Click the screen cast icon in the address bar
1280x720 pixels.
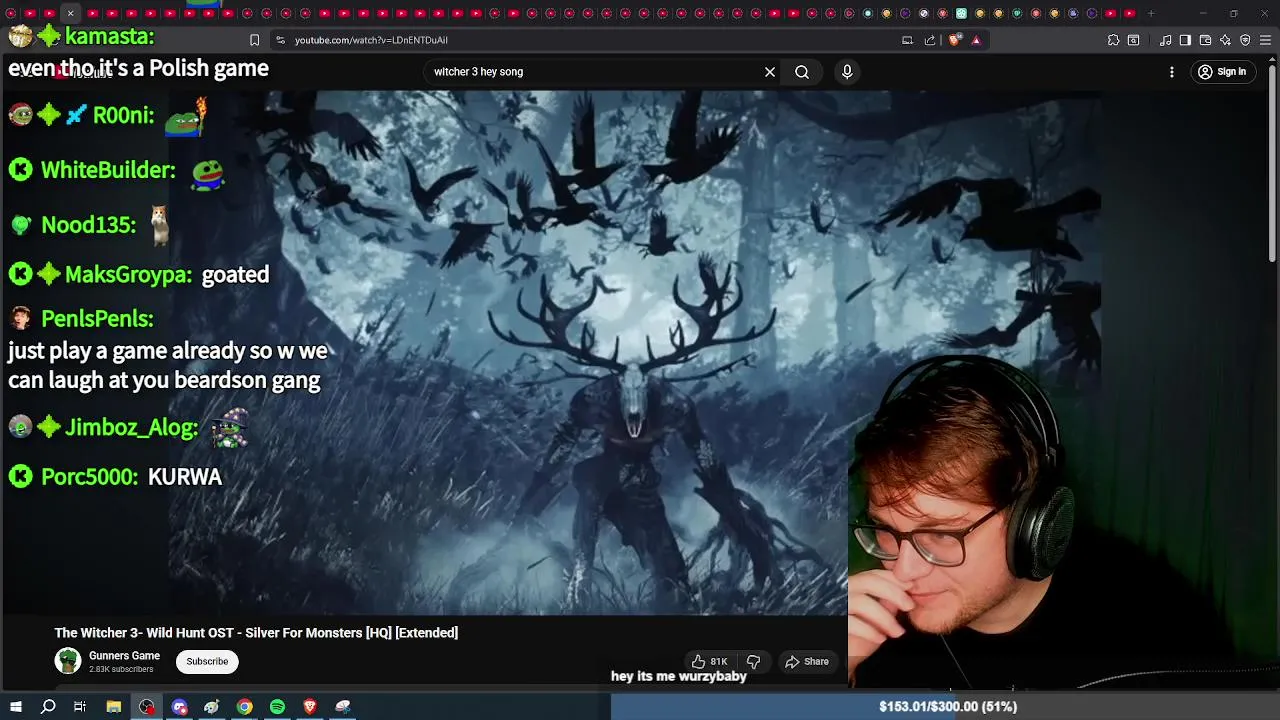(907, 40)
